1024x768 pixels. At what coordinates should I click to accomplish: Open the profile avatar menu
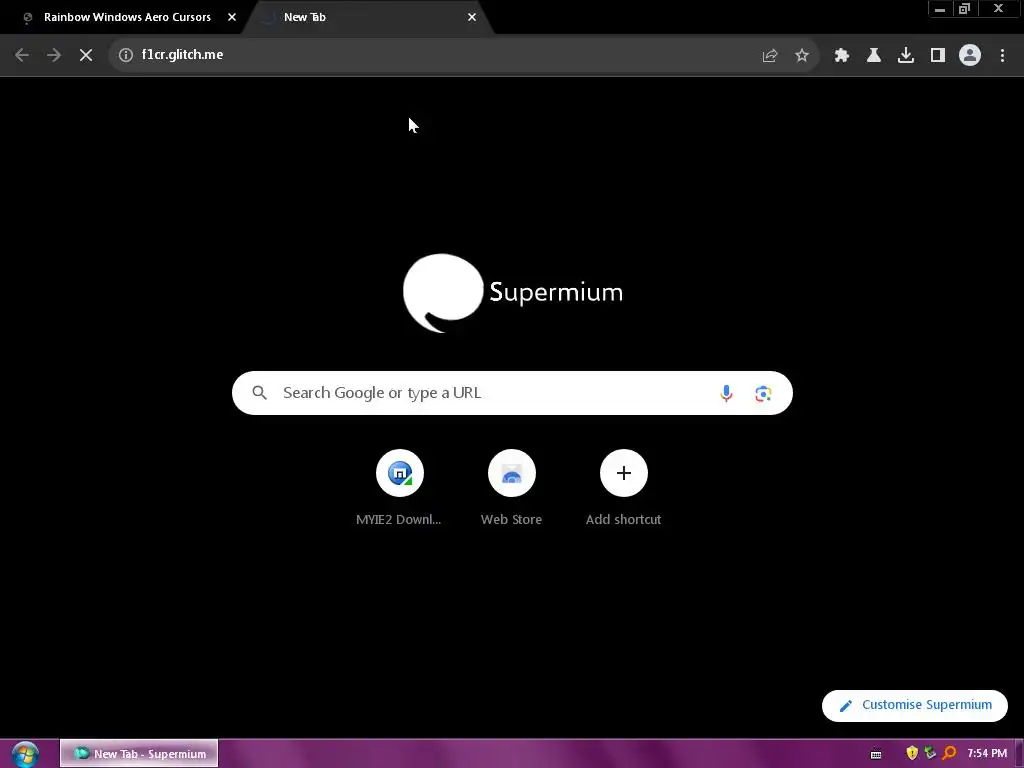(970, 55)
